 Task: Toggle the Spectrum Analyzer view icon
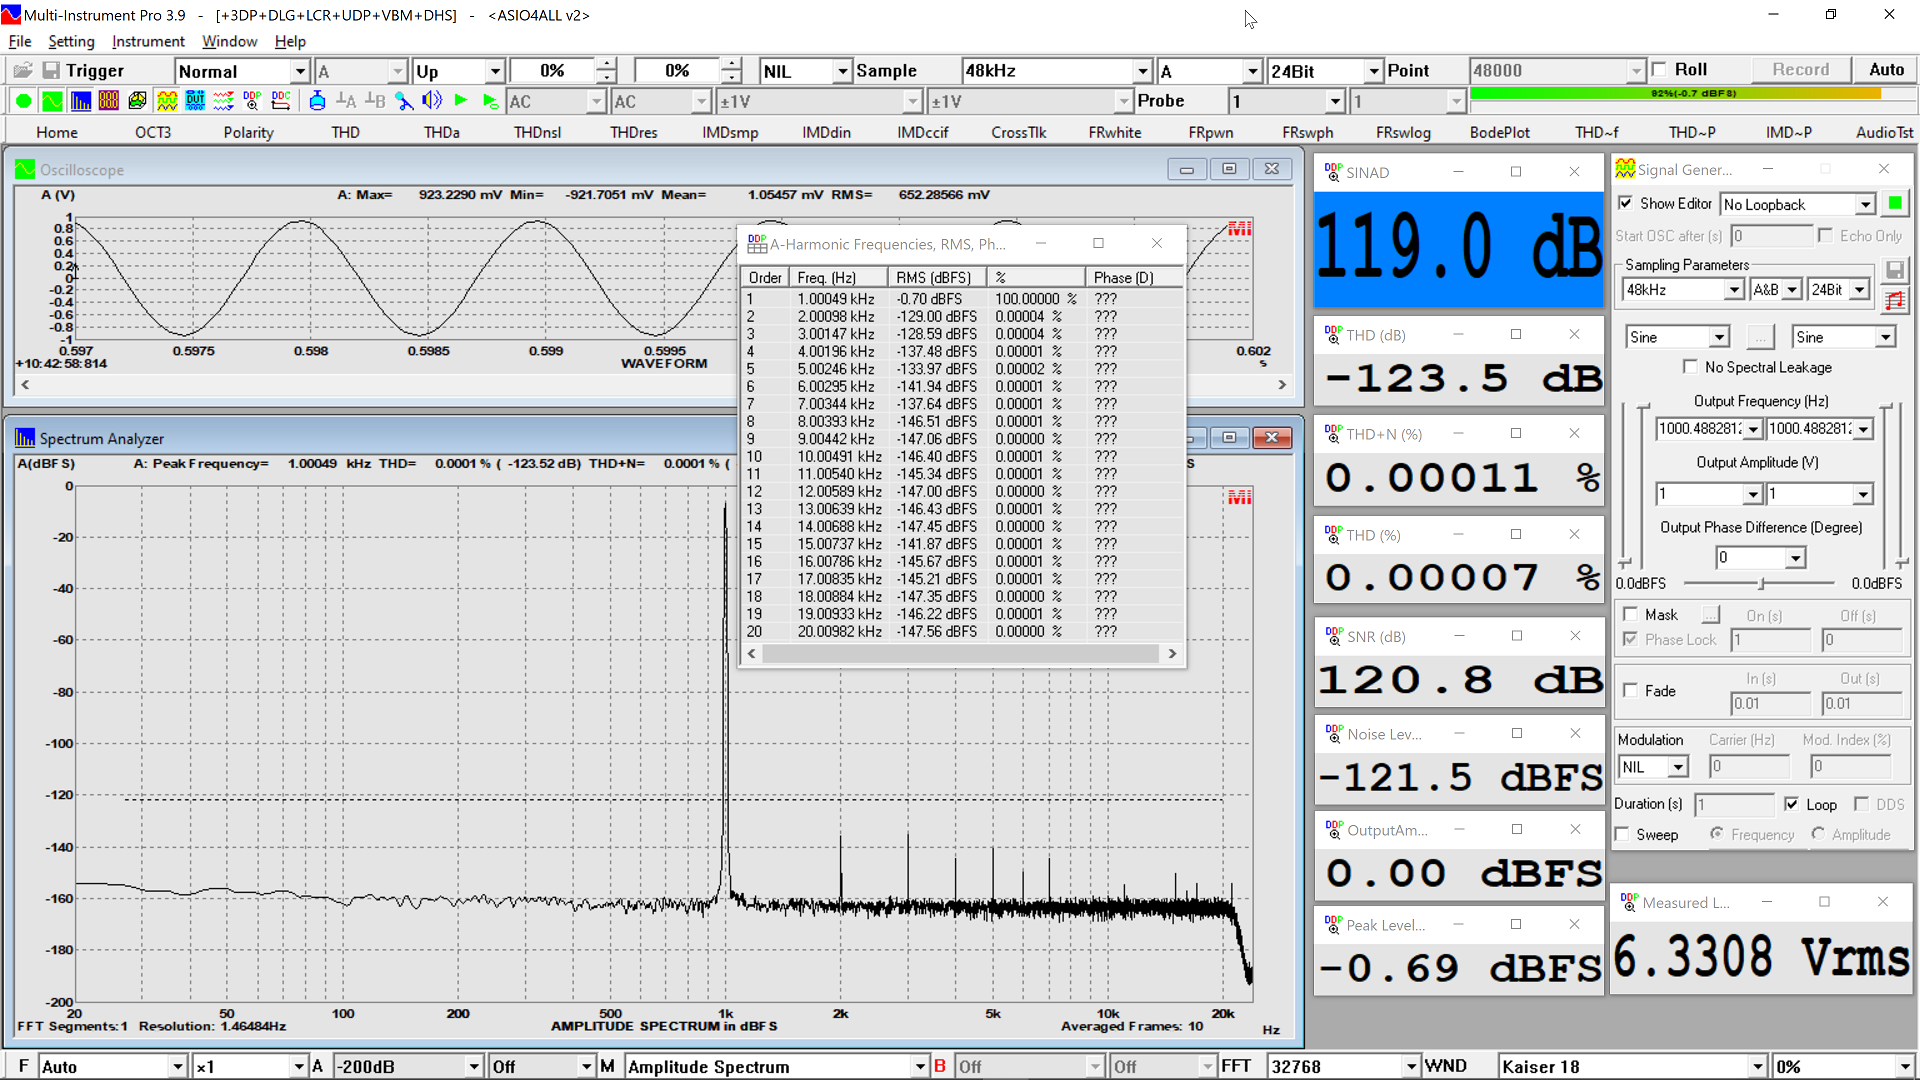click(x=81, y=100)
